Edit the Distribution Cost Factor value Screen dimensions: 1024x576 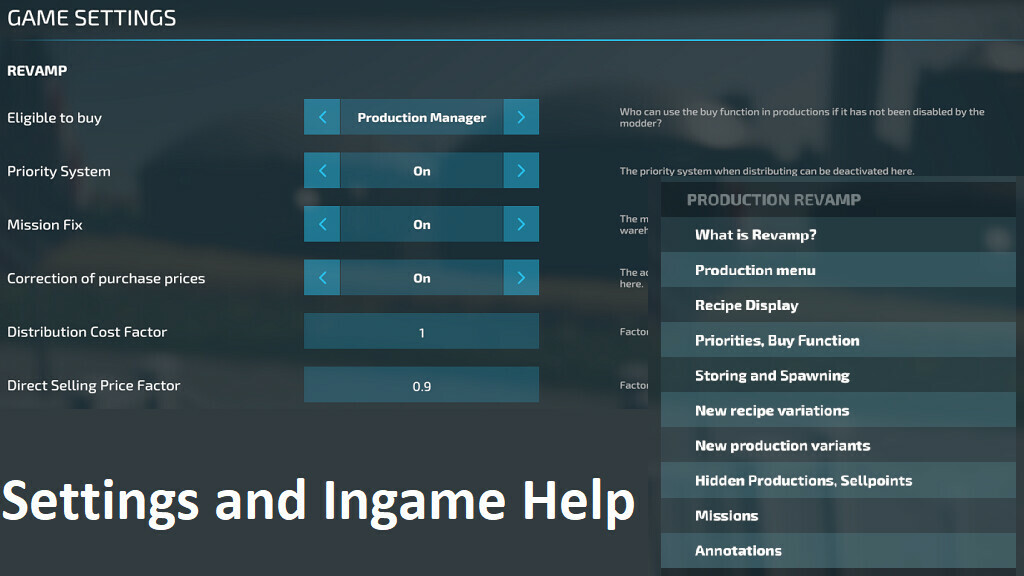pyautogui.click(x=421, y=331)
